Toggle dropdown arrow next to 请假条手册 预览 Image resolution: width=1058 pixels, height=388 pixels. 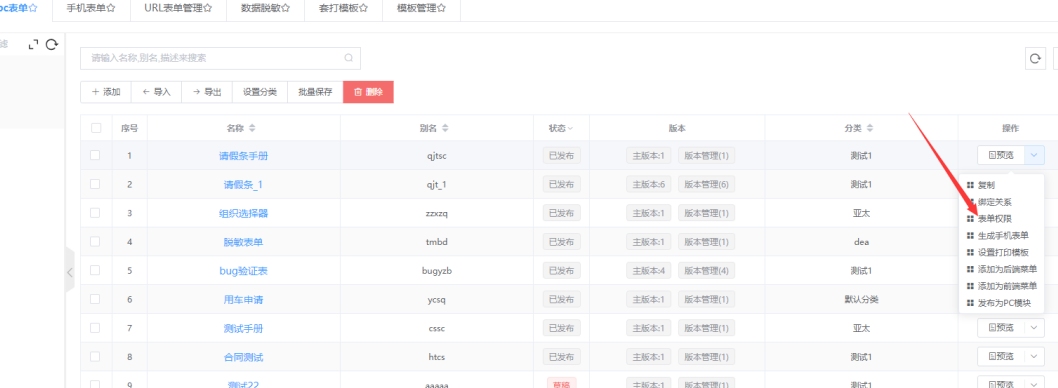1034,155
